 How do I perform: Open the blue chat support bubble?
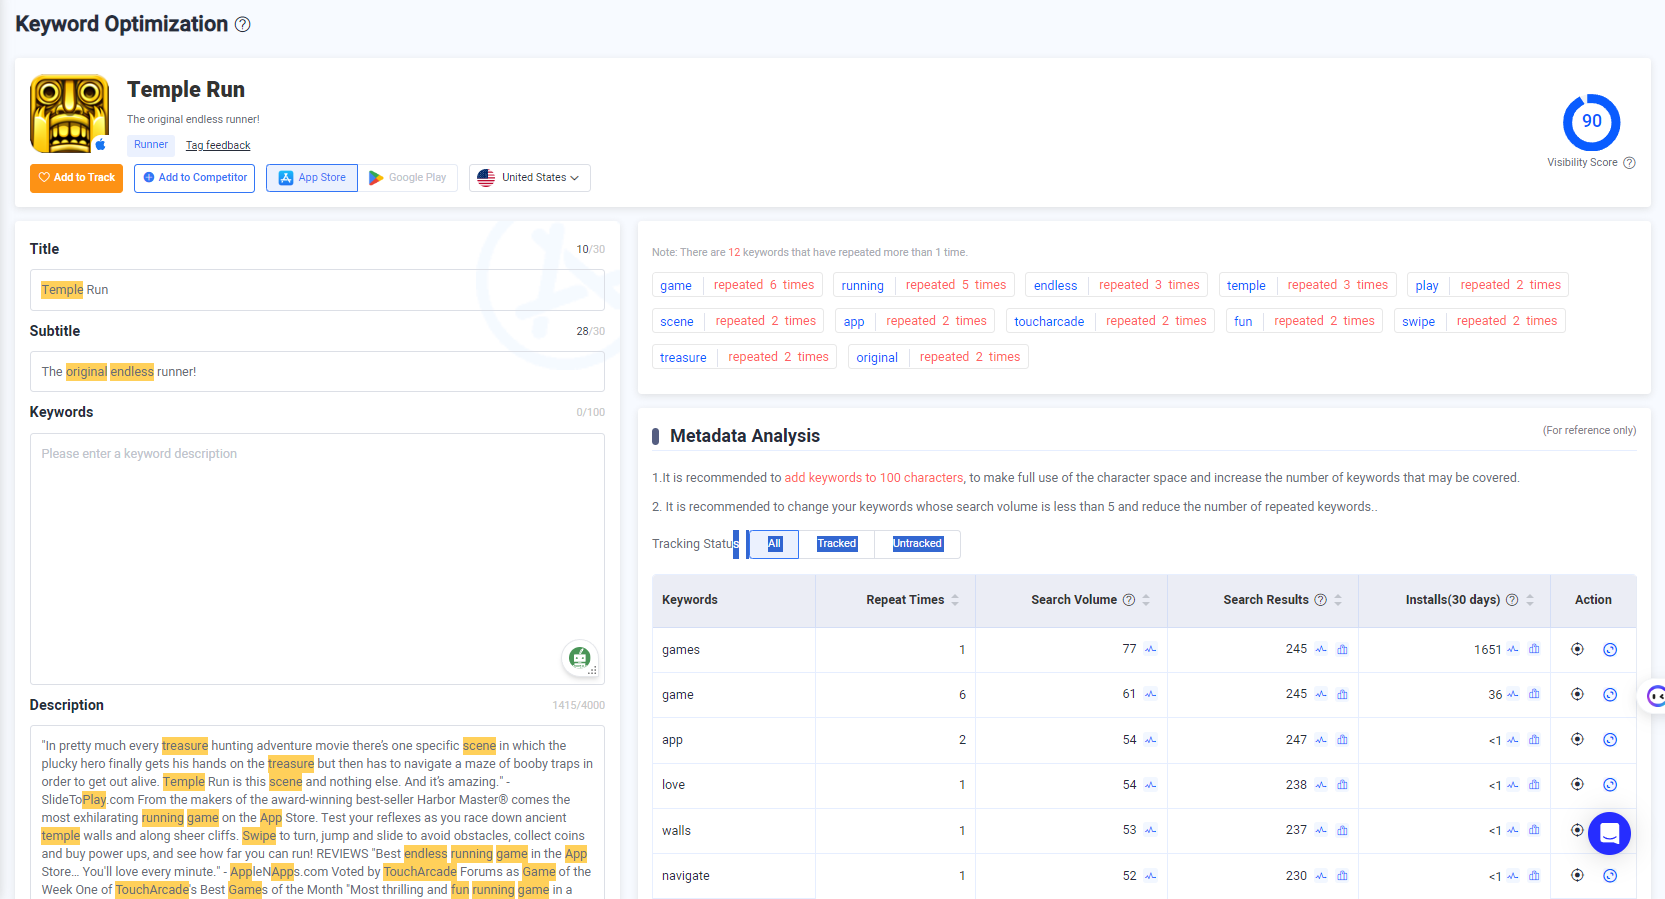click(x=1609, y=833)
